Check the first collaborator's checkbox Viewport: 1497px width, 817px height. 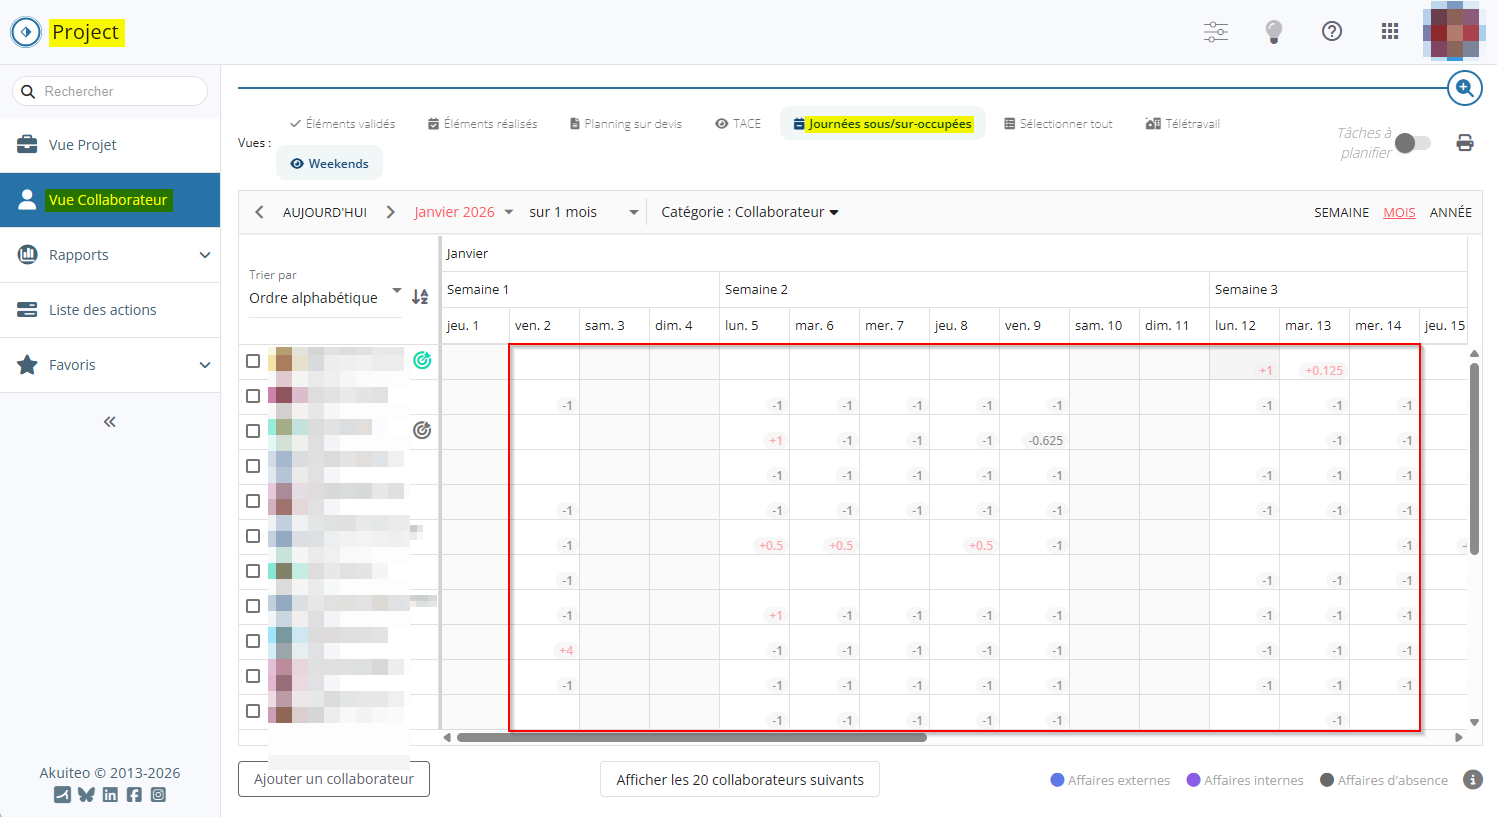253,361
